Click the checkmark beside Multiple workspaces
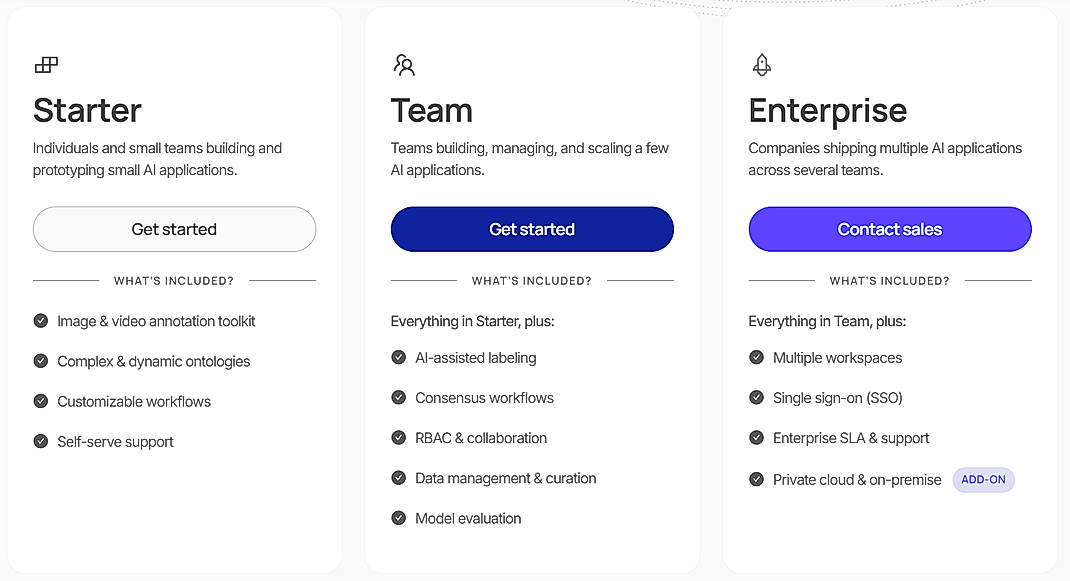The image size is (1070, 581). [x=756, y=357]
